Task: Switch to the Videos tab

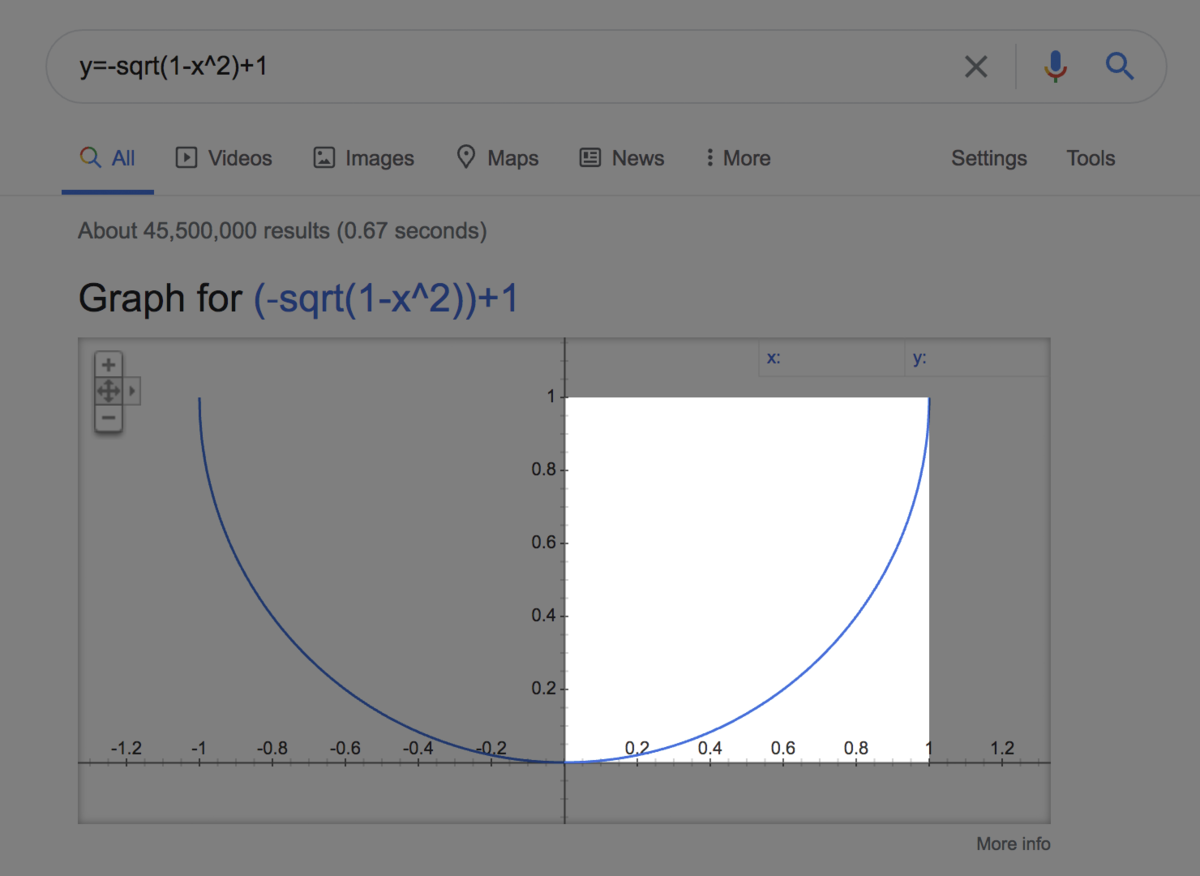Action: 224,158
